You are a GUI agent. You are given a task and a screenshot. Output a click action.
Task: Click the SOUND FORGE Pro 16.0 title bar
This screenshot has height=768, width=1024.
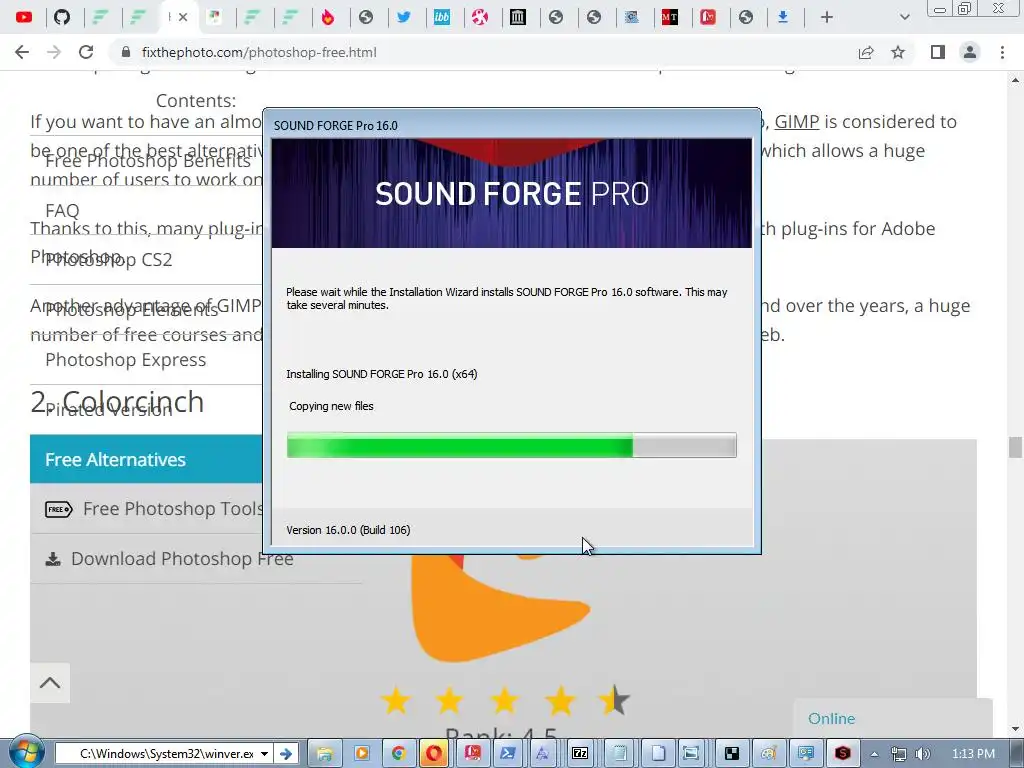click(511, 125)
